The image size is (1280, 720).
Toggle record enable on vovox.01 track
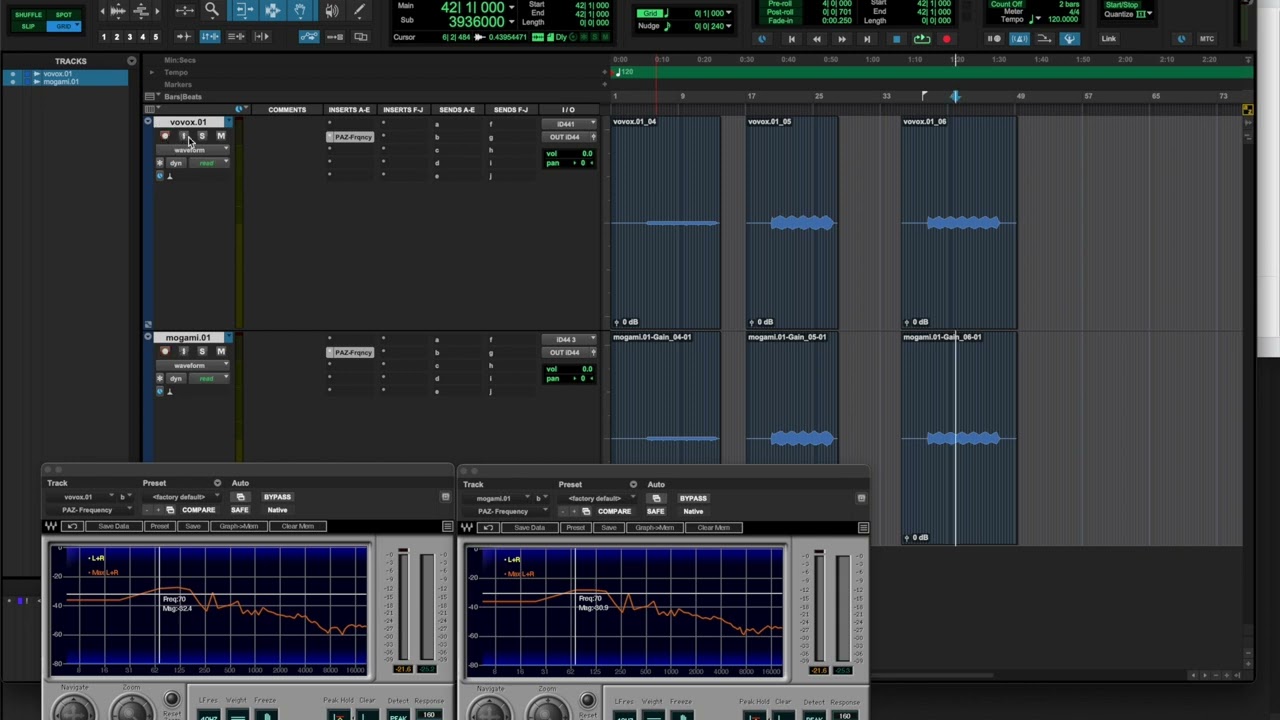coord(165,136)
